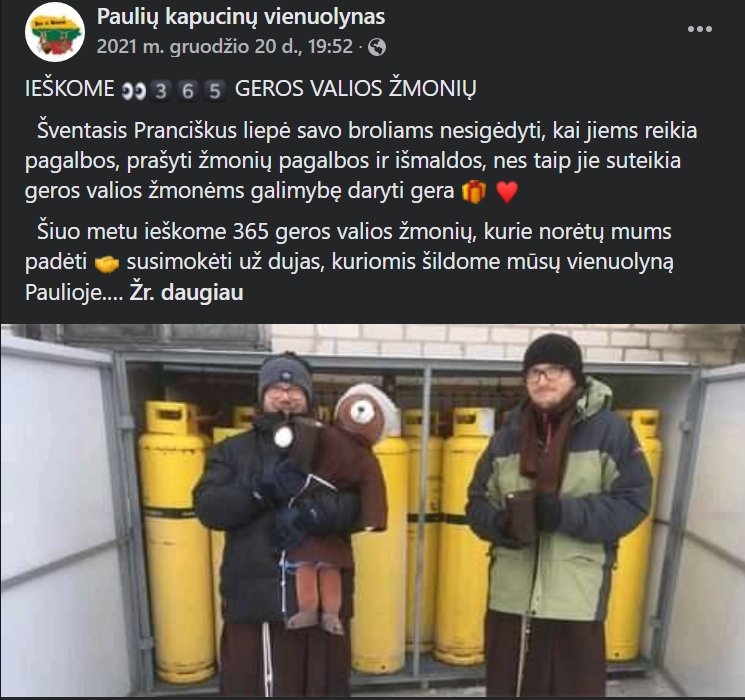This screenshot has height=700, width=745.
Task: Click the headline IEŠKOME text
Action: pos(69,89)
